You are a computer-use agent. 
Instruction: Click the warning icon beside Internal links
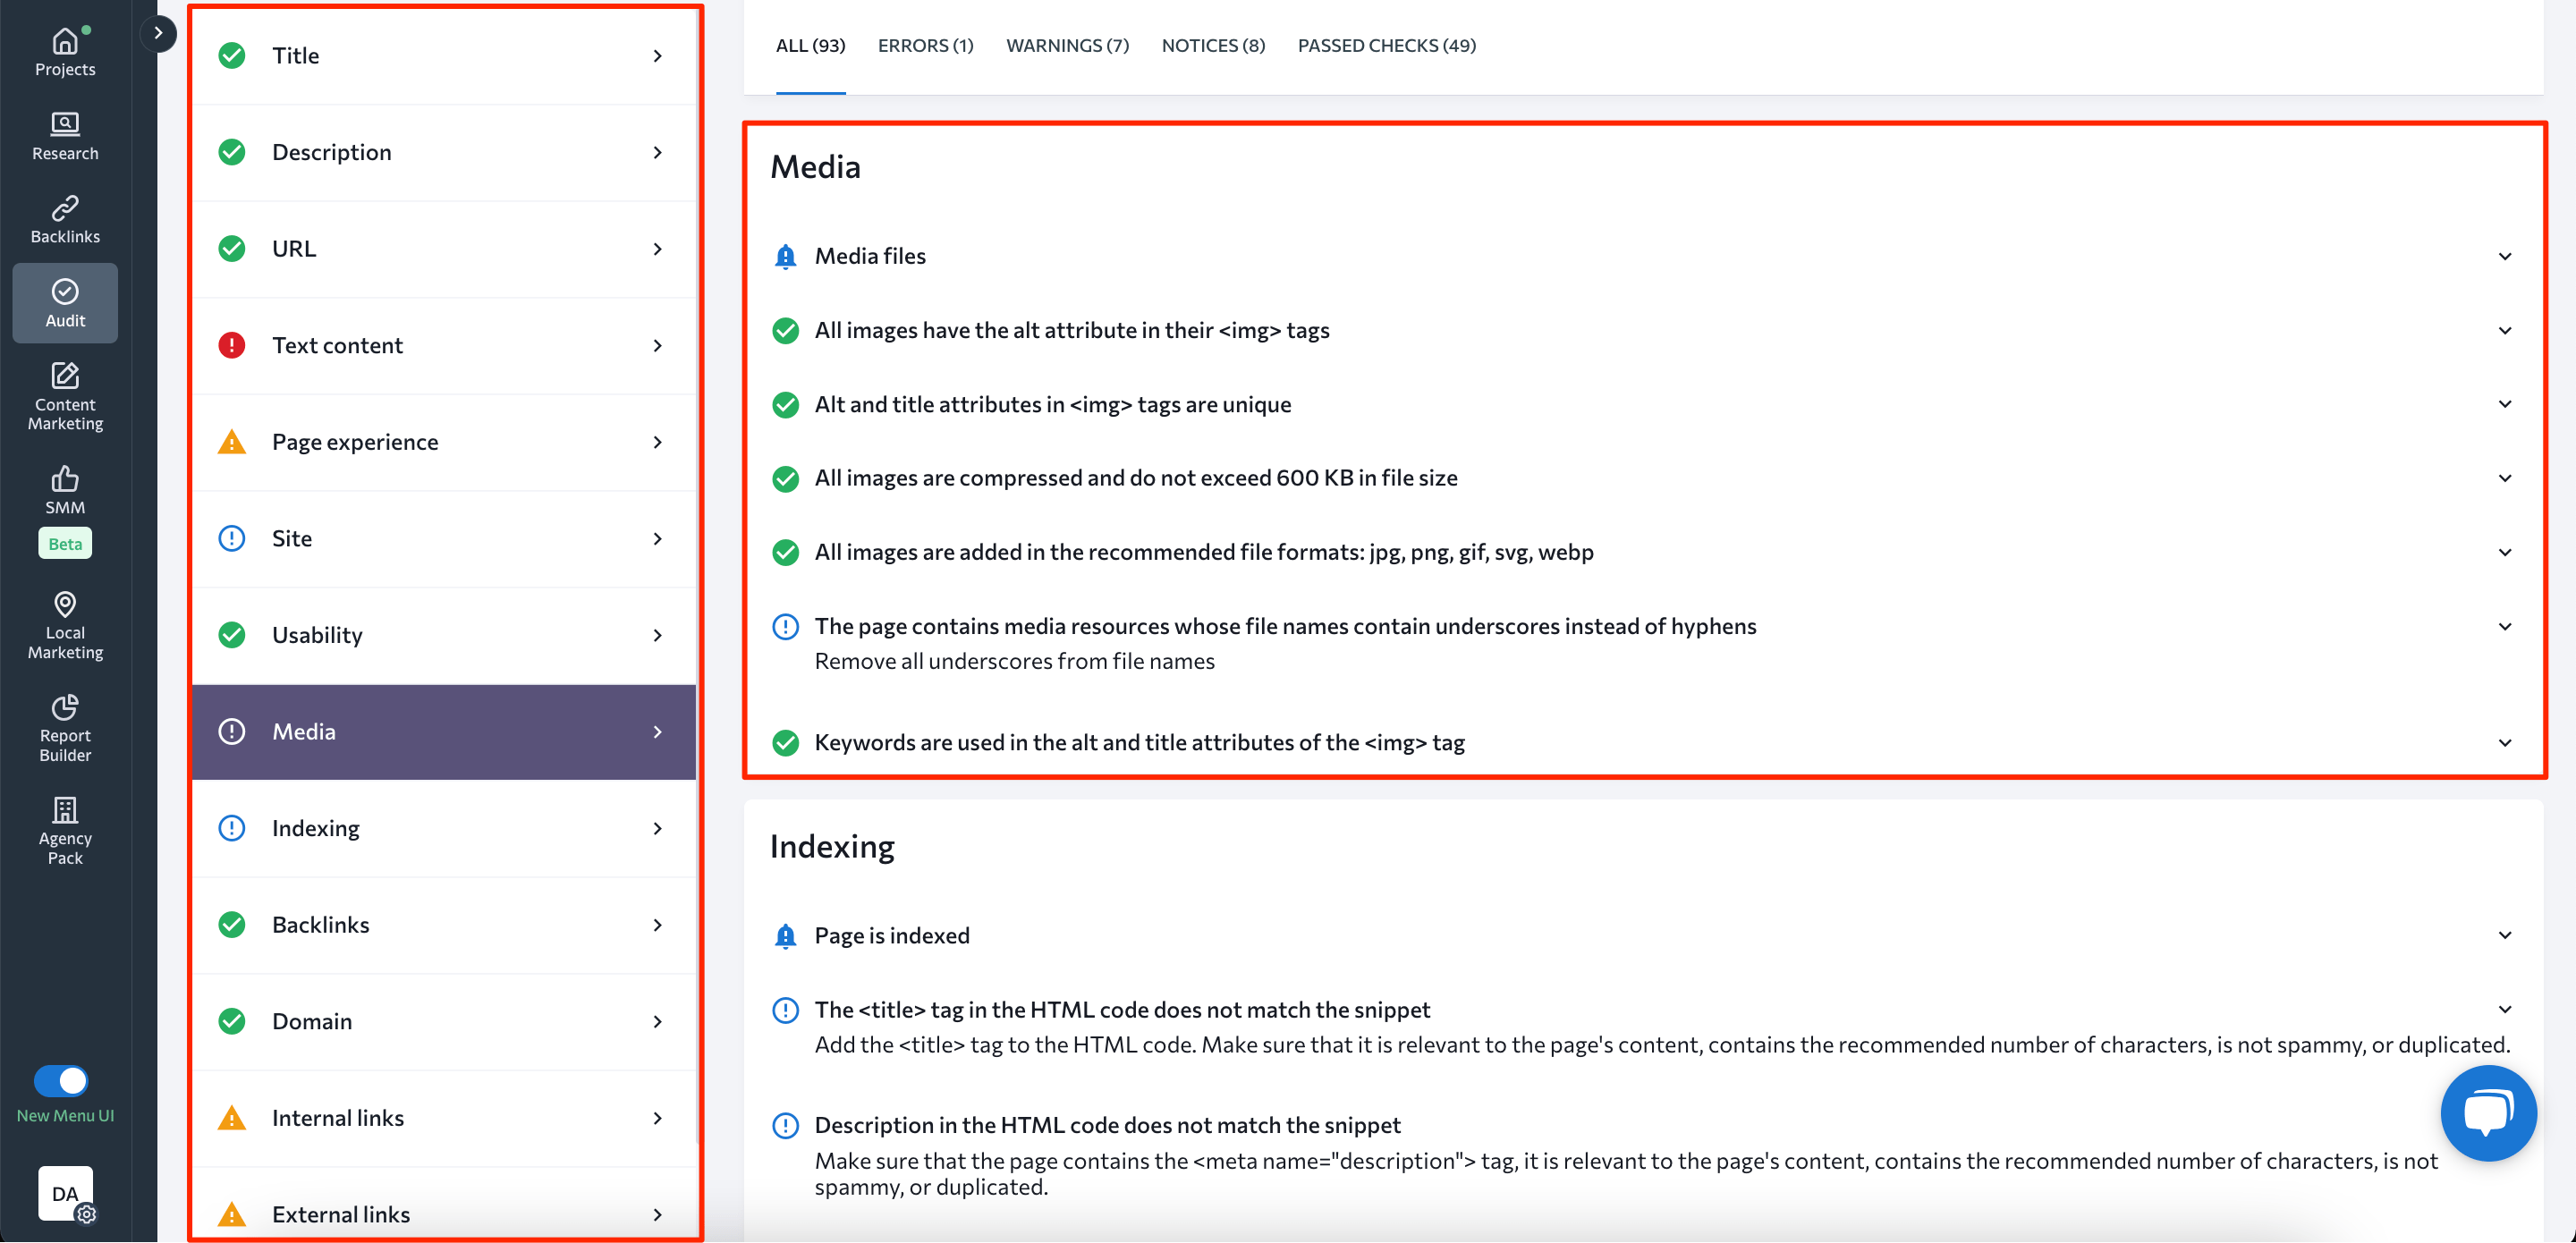pos(232,1118)
